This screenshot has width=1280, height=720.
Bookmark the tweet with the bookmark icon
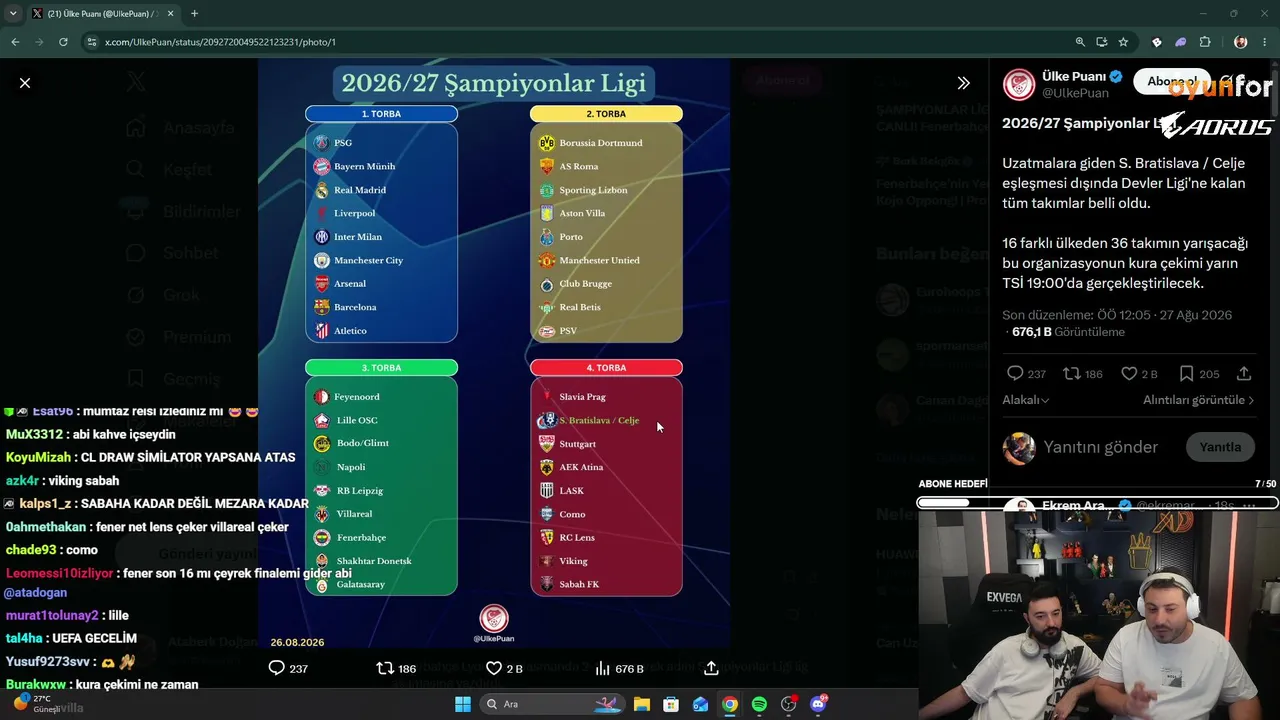[x=1186, y=373]
